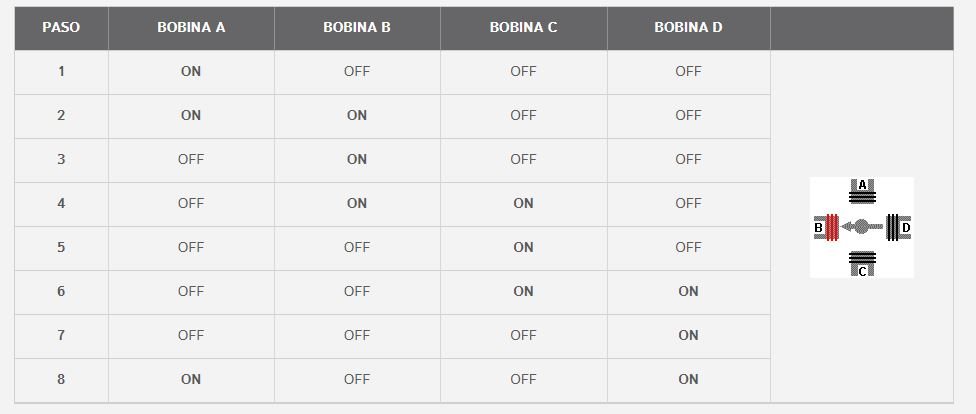
Task: Click the stepper motor coil diagram
Action: [861, 227]
